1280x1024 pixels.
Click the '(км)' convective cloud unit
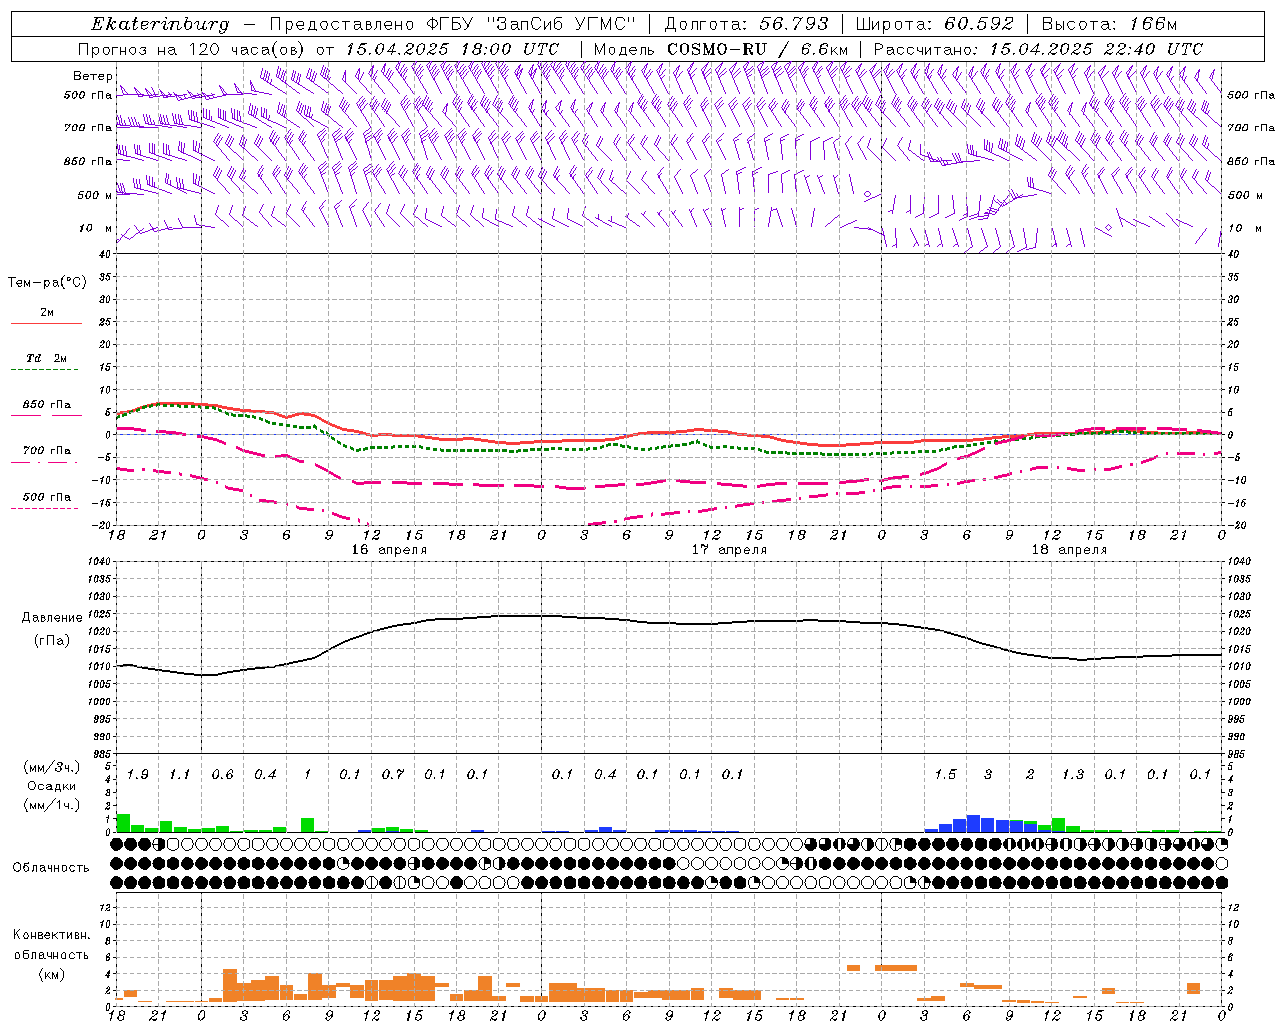[51, 974]
